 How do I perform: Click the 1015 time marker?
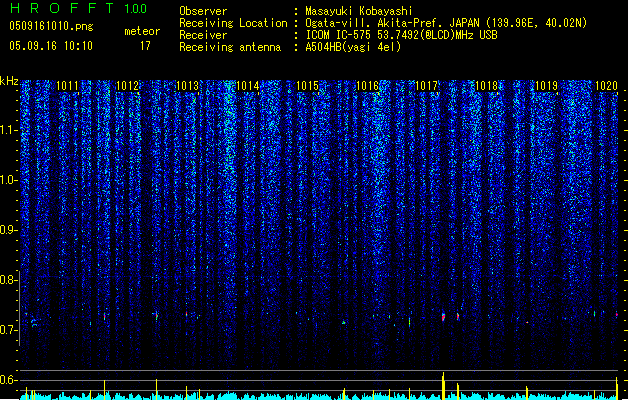click(x=307, y=86)
